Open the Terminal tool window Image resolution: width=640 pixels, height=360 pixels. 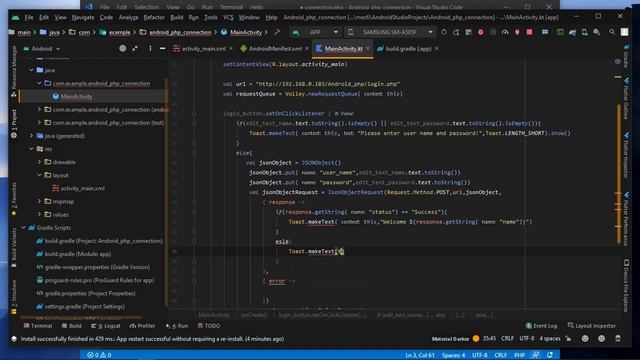[38, 326]
